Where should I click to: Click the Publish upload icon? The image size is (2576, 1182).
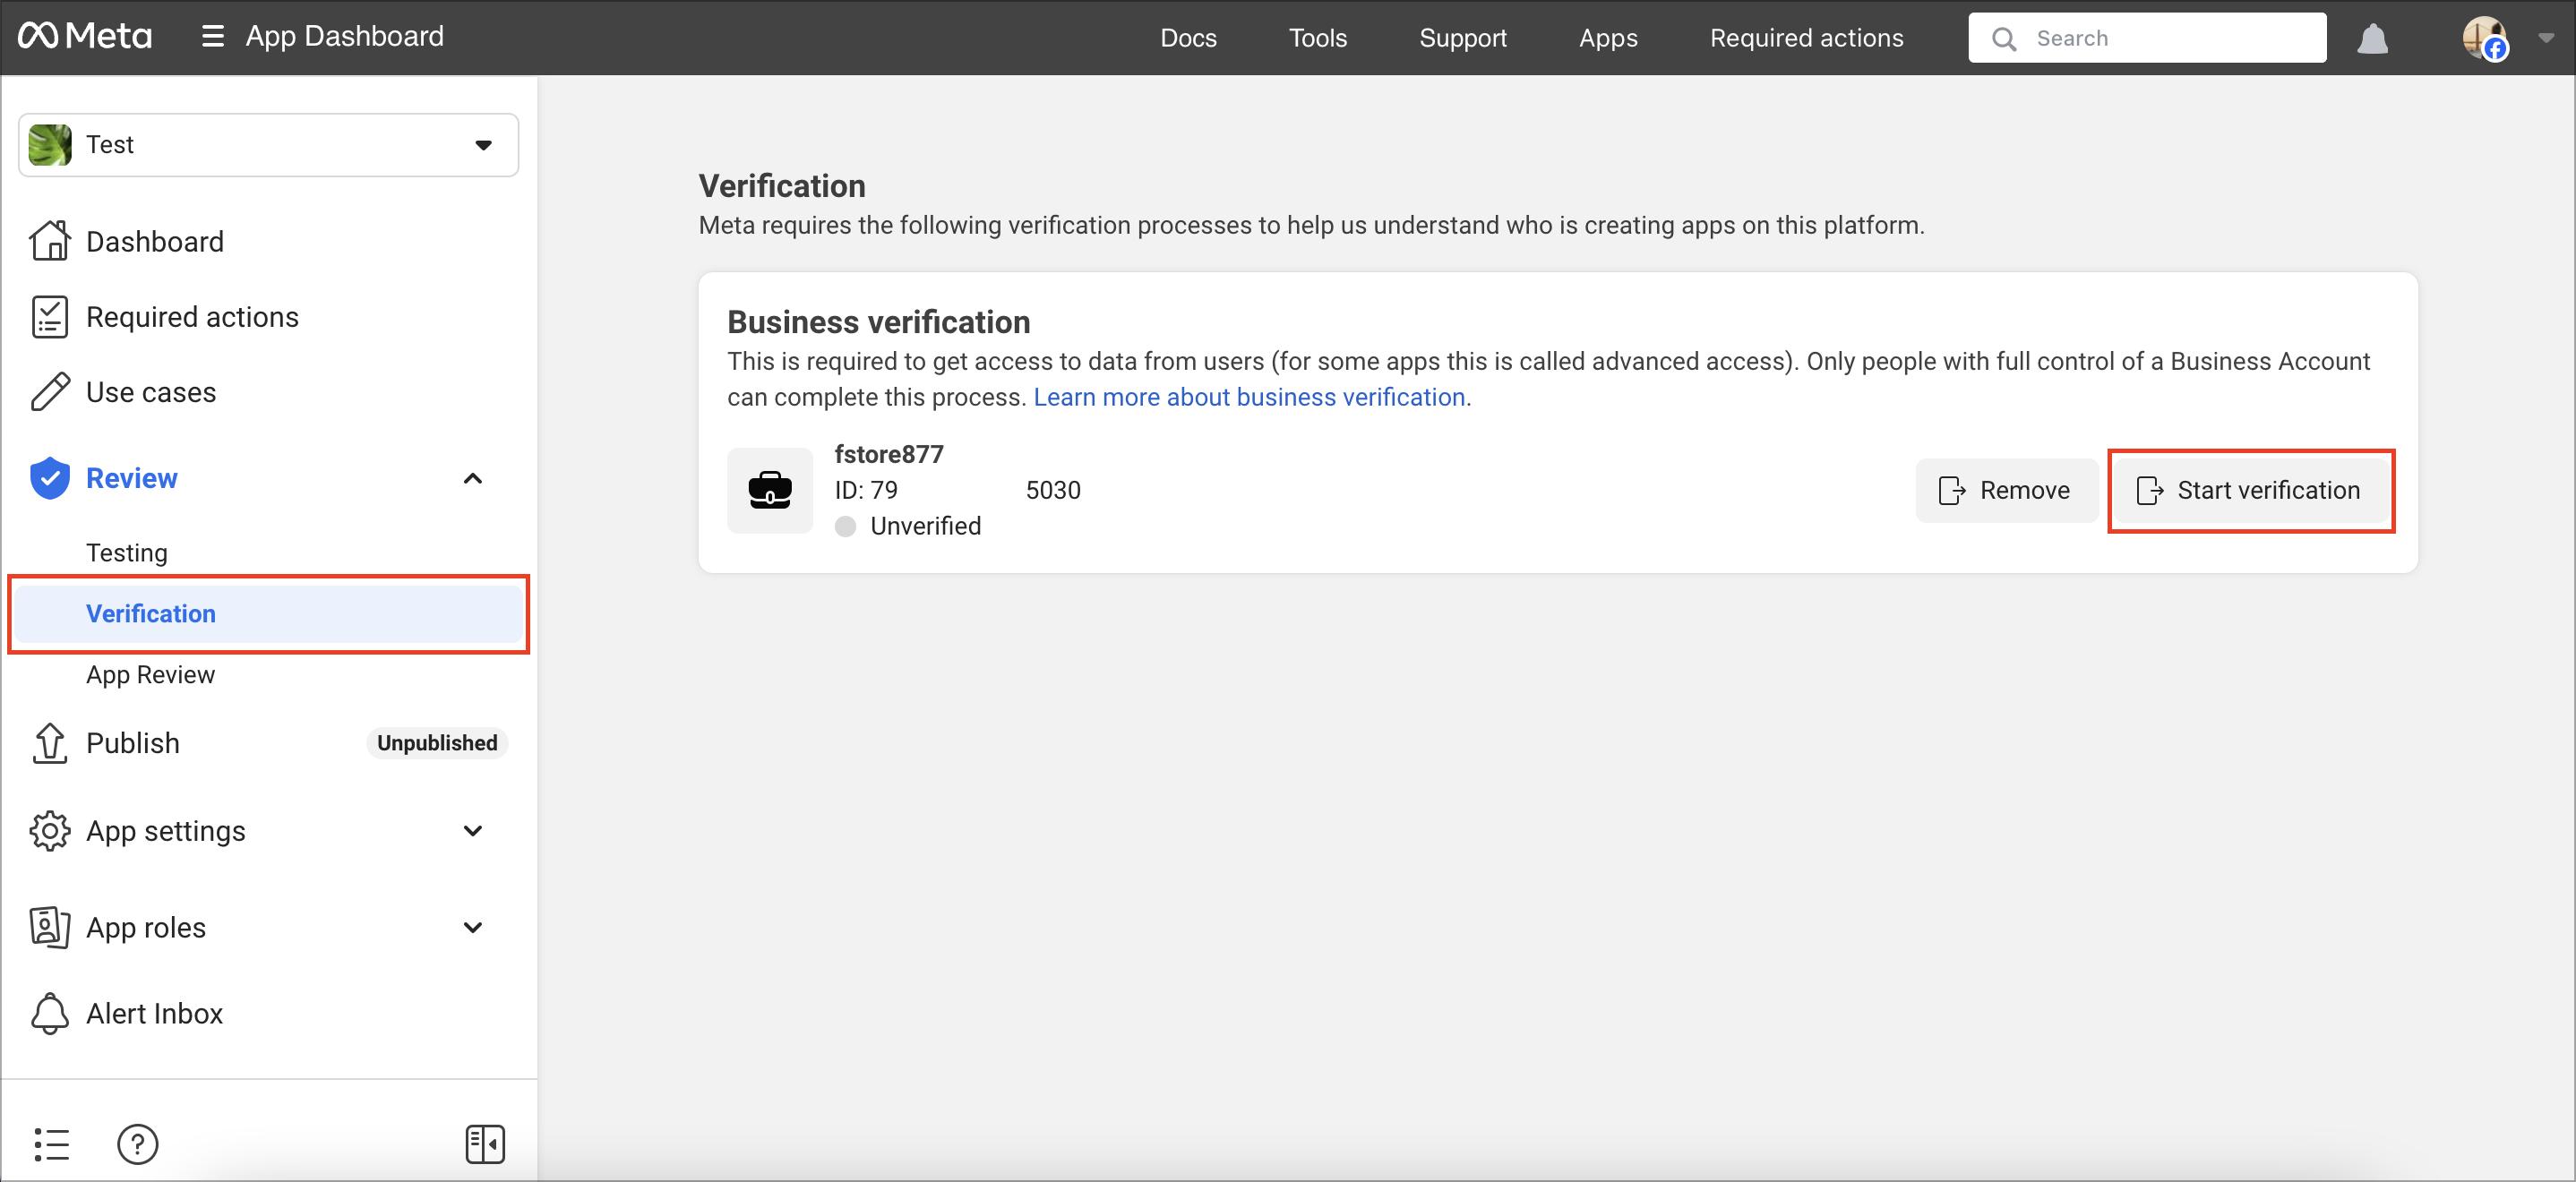[50, 743]
